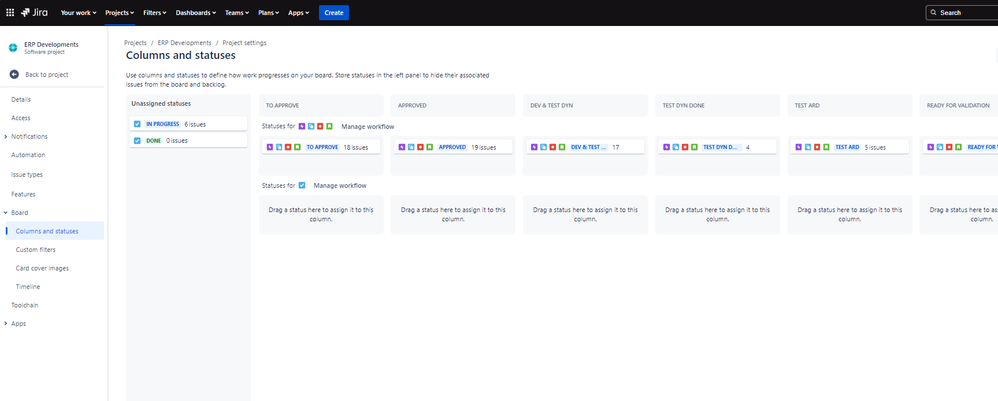The image size is (998, 401).
Task: Click the Epic icon on the TEST DYN D... card
Action: coord(667,147)
